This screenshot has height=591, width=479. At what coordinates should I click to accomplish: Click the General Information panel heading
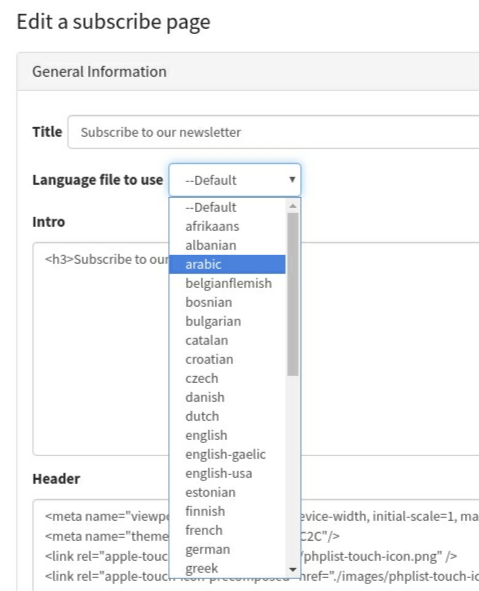point(99,72)
